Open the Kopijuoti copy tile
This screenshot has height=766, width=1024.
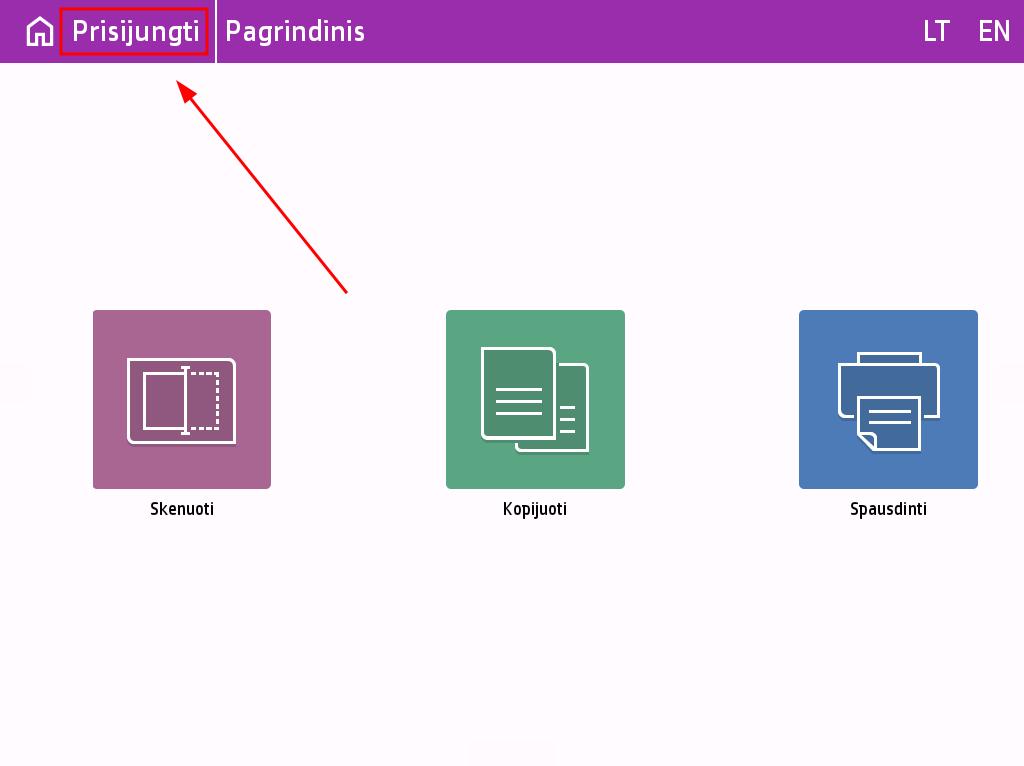(x=535, y=399)
